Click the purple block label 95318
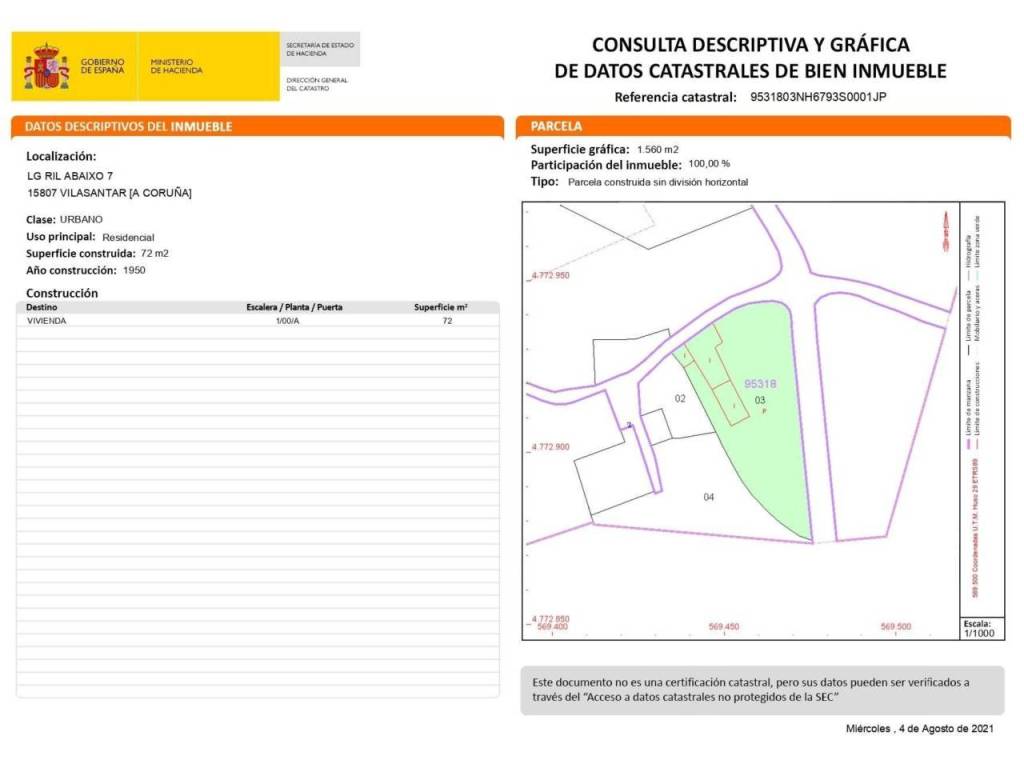The image size is (1024, 768). [x=760, y=383]
